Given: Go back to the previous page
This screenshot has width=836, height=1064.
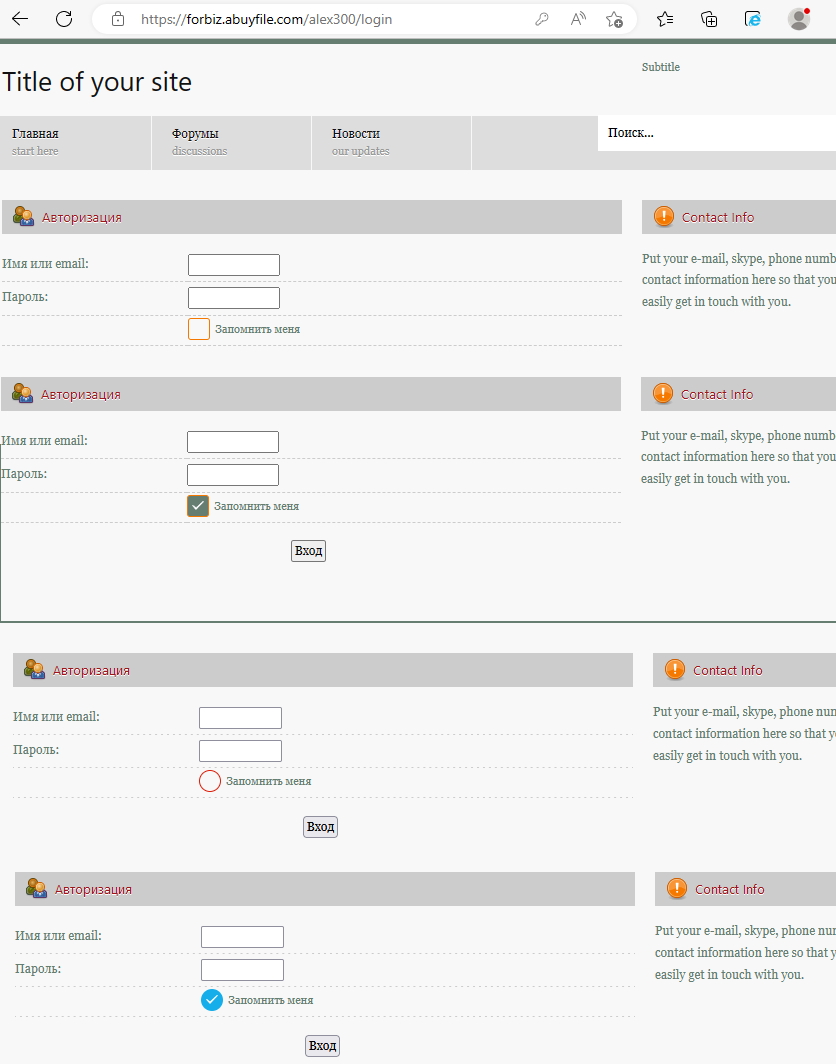Looking at the screenshot, I should pos(20,19).
